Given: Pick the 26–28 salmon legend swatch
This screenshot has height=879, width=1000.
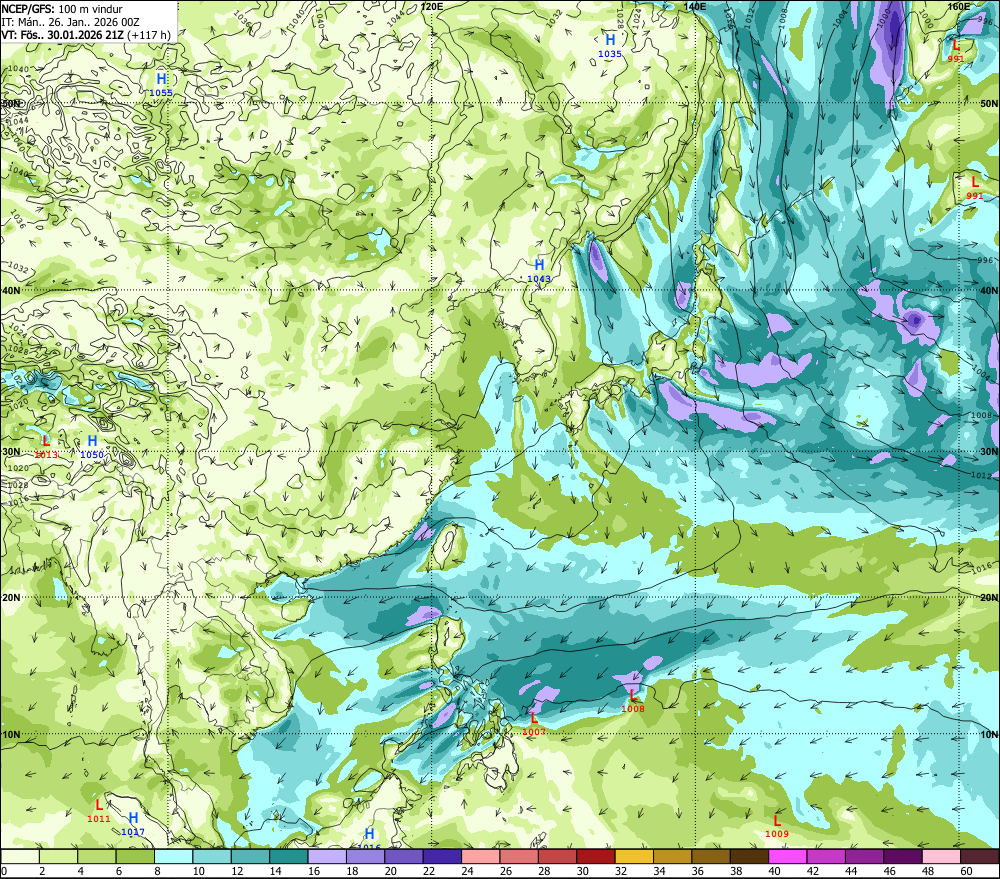Looking at the screenshot, I should pyautogui.click(x=519, y=856).
